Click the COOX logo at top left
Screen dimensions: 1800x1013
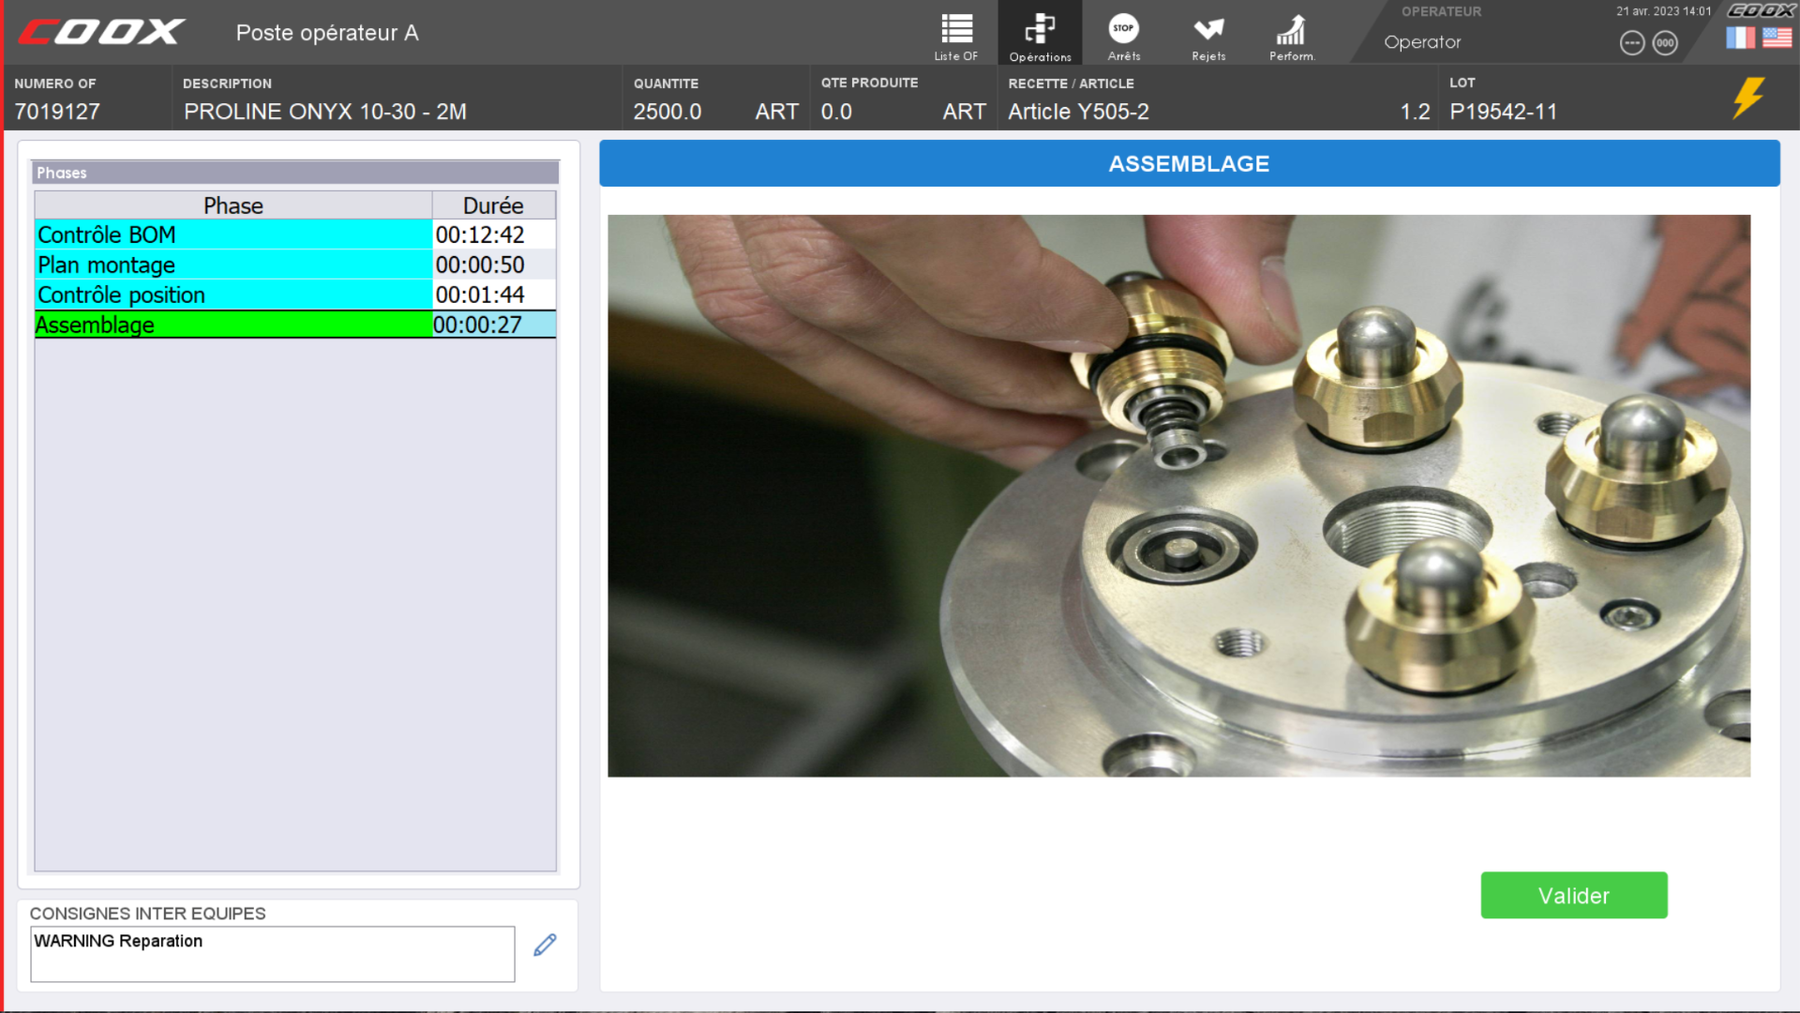click(x=101, y=32)
